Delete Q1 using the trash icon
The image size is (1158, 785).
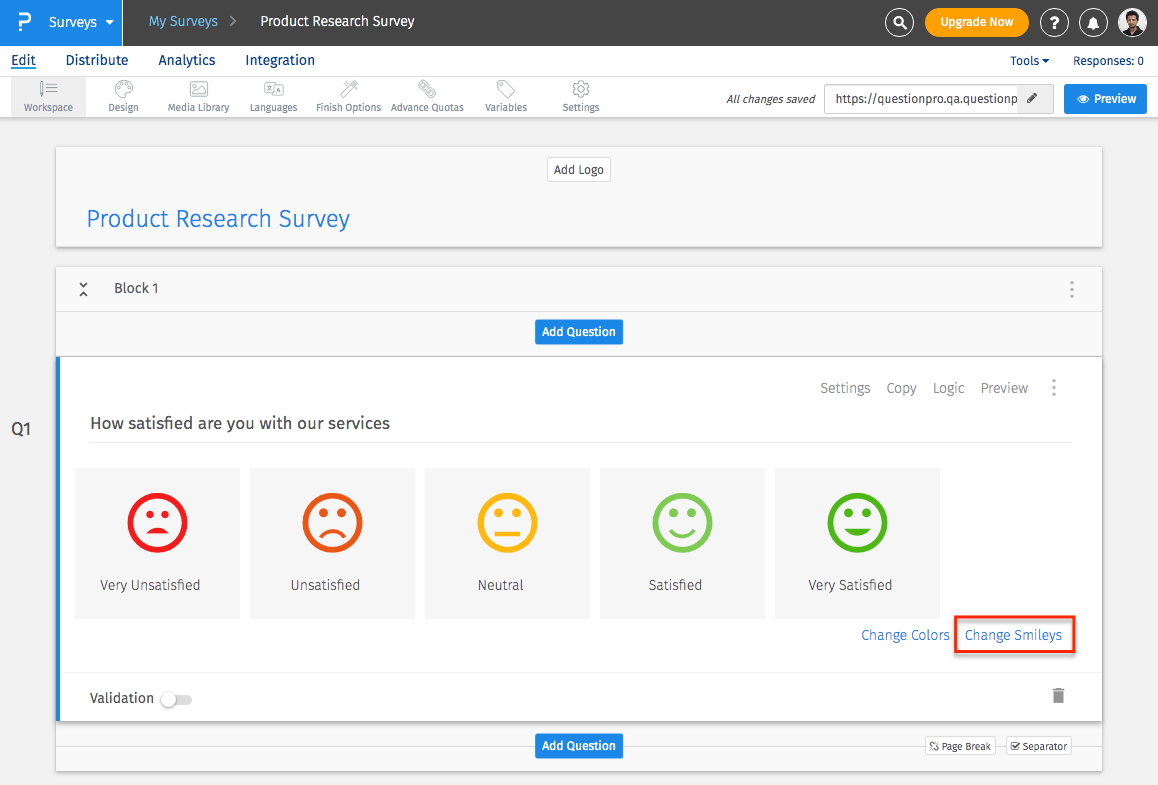tap(1058, 695)
